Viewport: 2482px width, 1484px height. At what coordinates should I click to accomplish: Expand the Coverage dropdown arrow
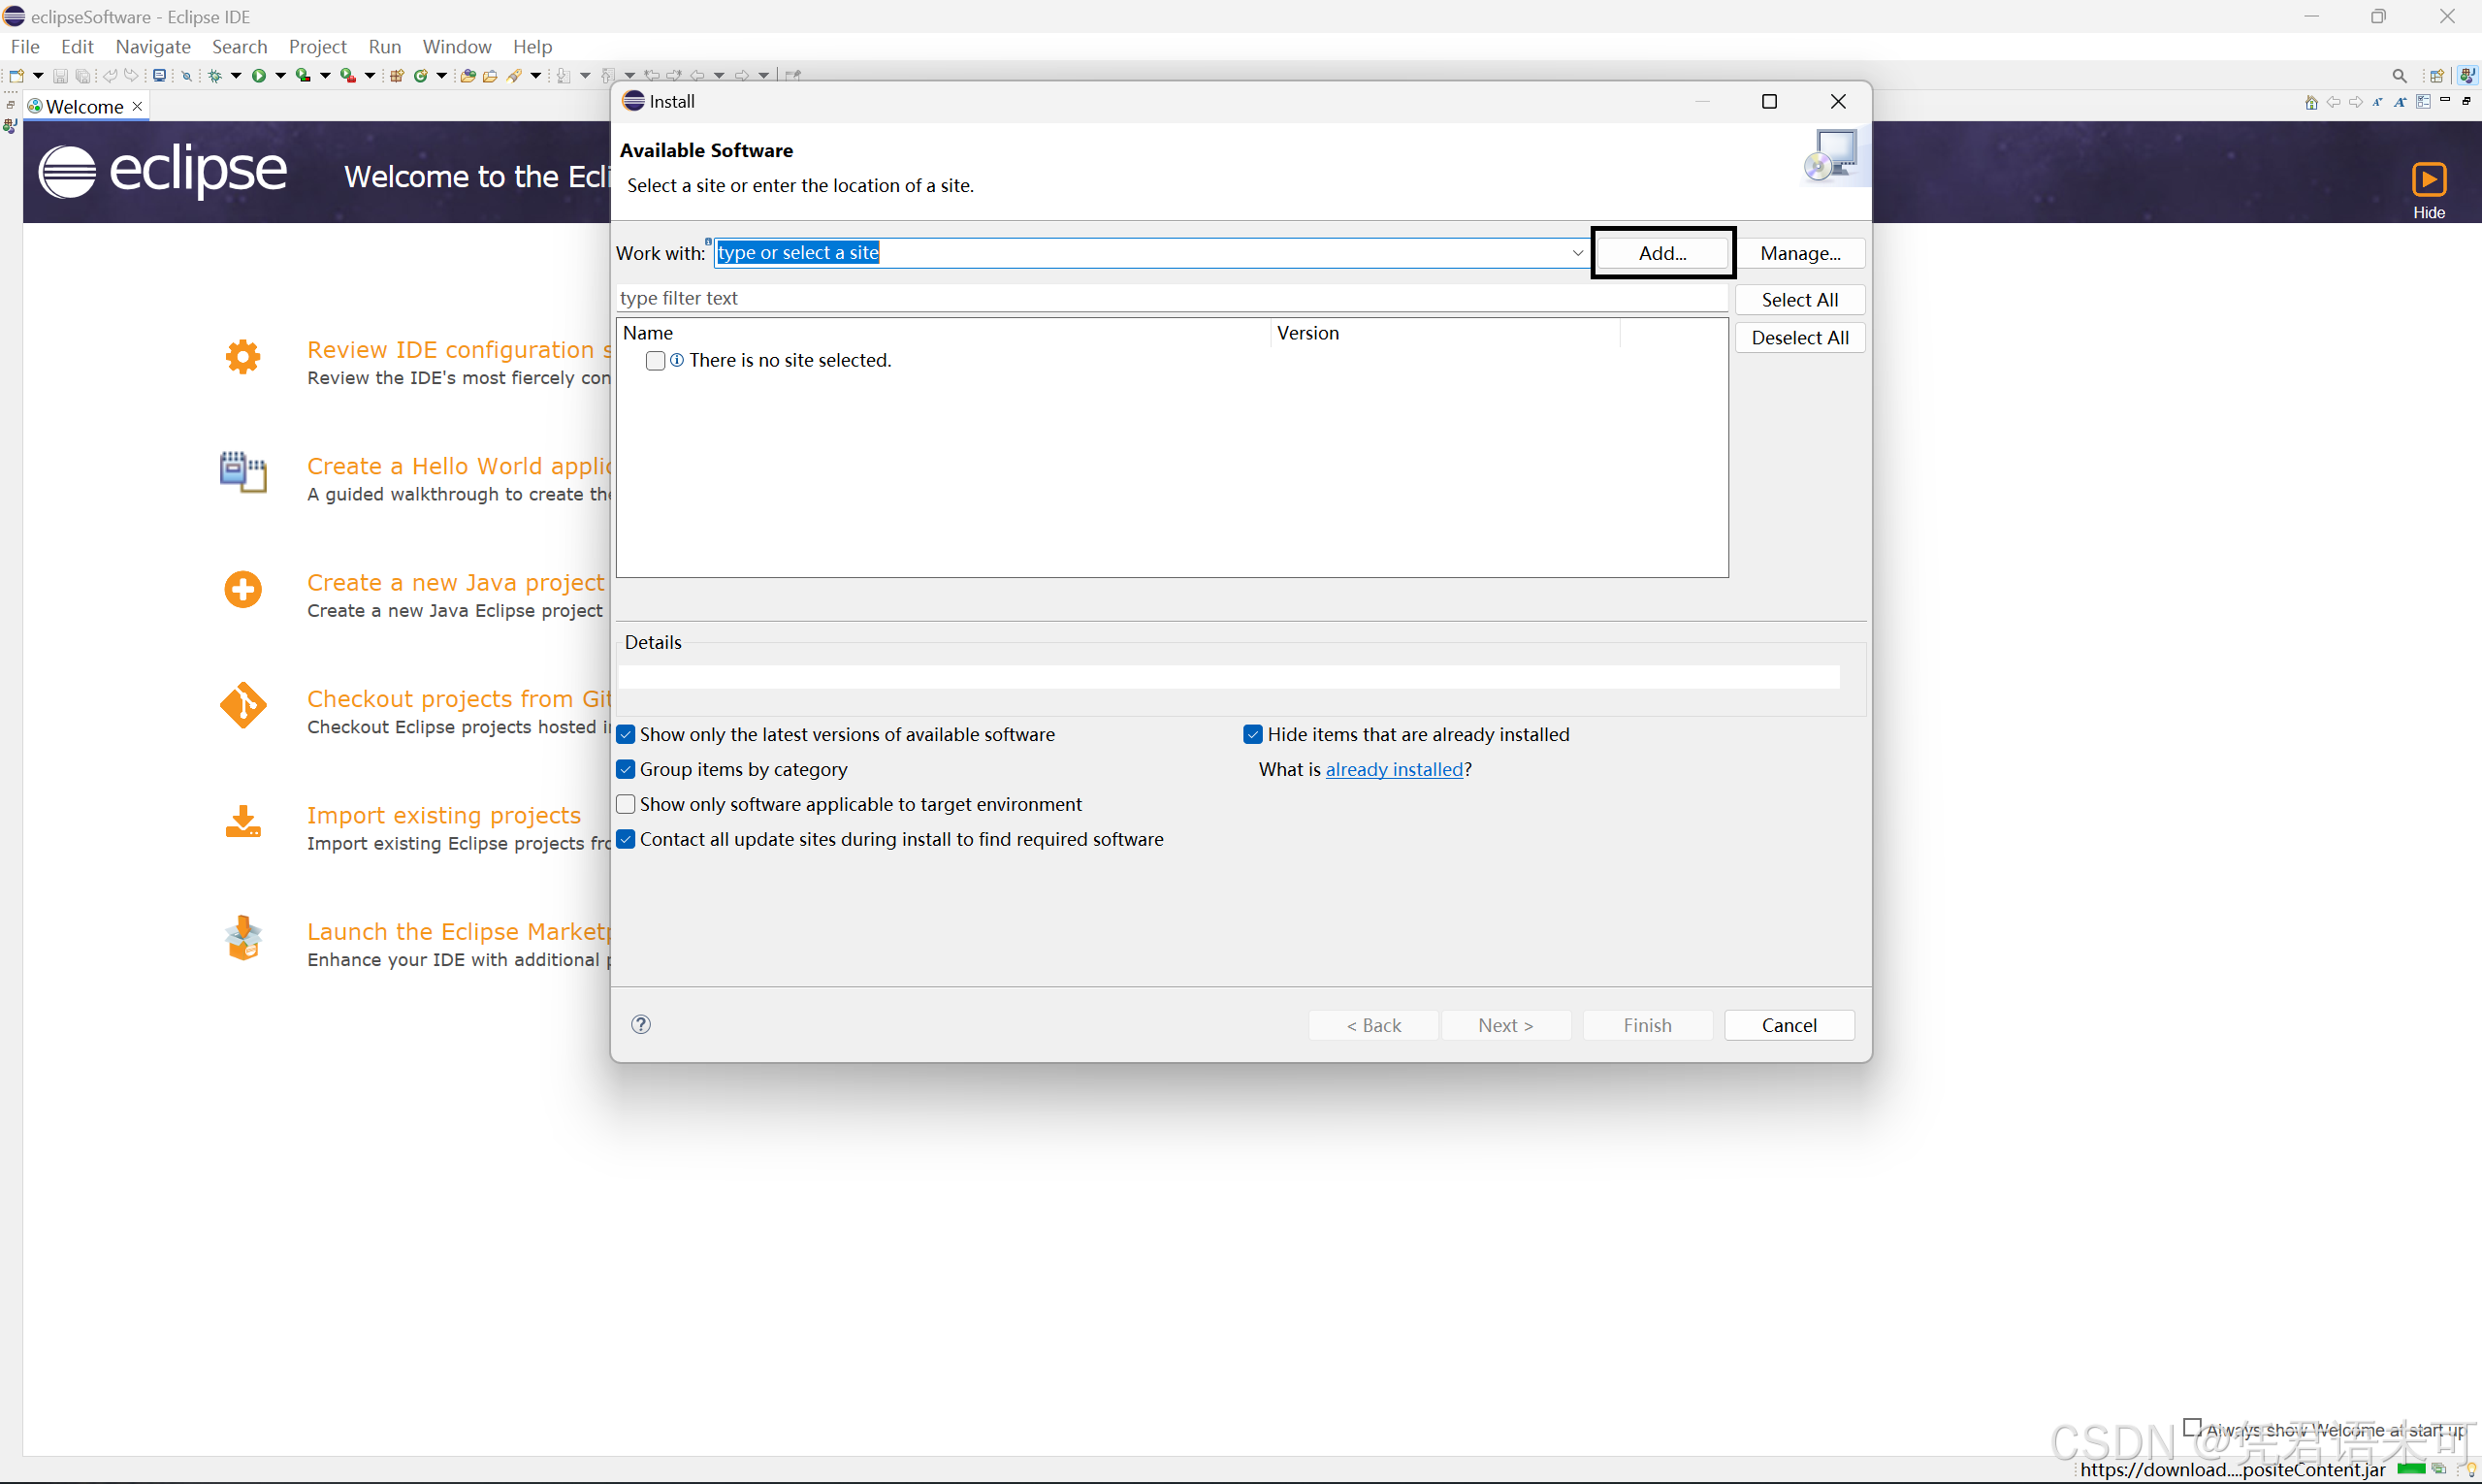point(325,75)
